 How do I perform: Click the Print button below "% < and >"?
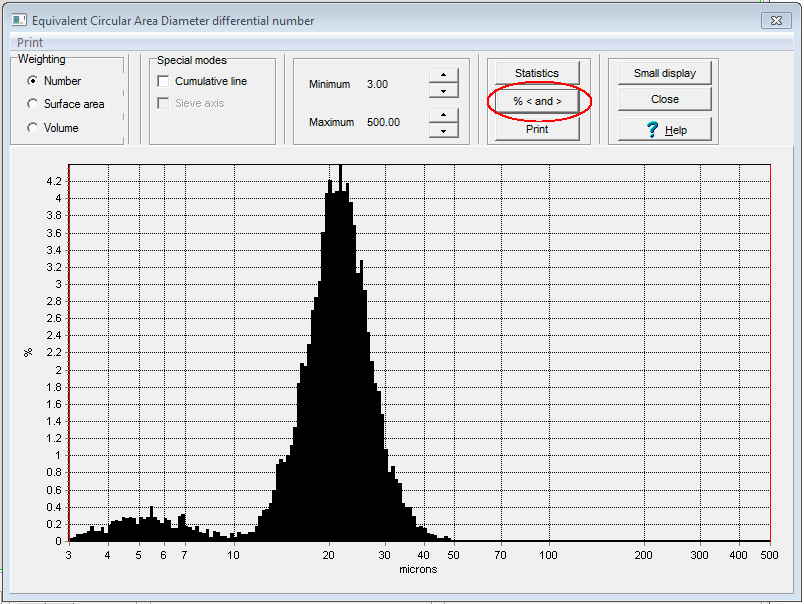[x=537, y=129]
